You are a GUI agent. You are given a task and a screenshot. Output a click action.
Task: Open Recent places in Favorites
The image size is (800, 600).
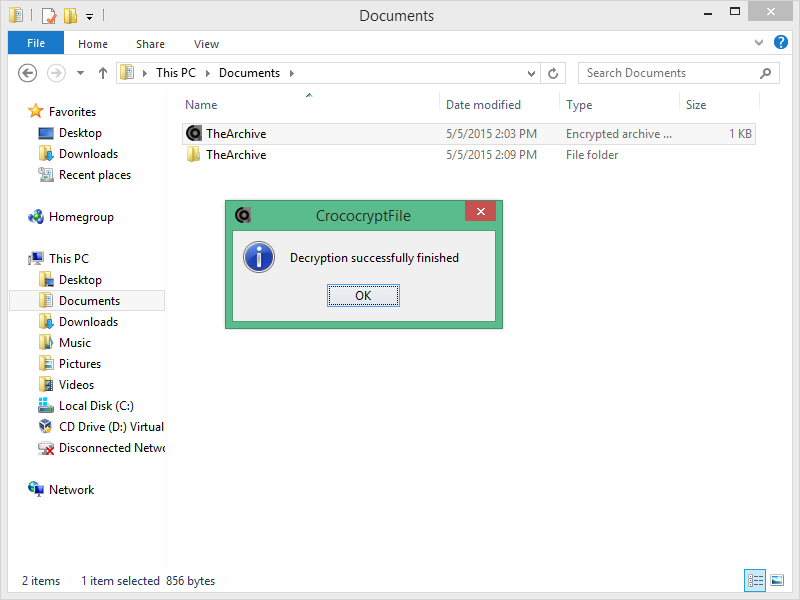[95, 174]
